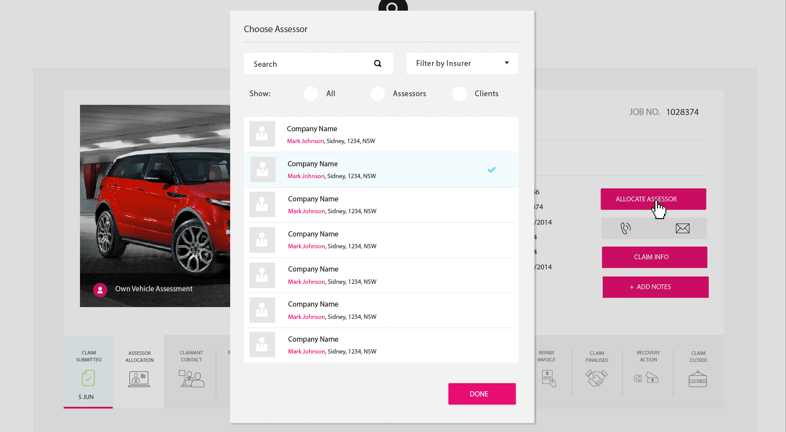Screen dimensions: 786x432
Task: Click the Claim Submitted checklist icon
Action: [88, 377]
